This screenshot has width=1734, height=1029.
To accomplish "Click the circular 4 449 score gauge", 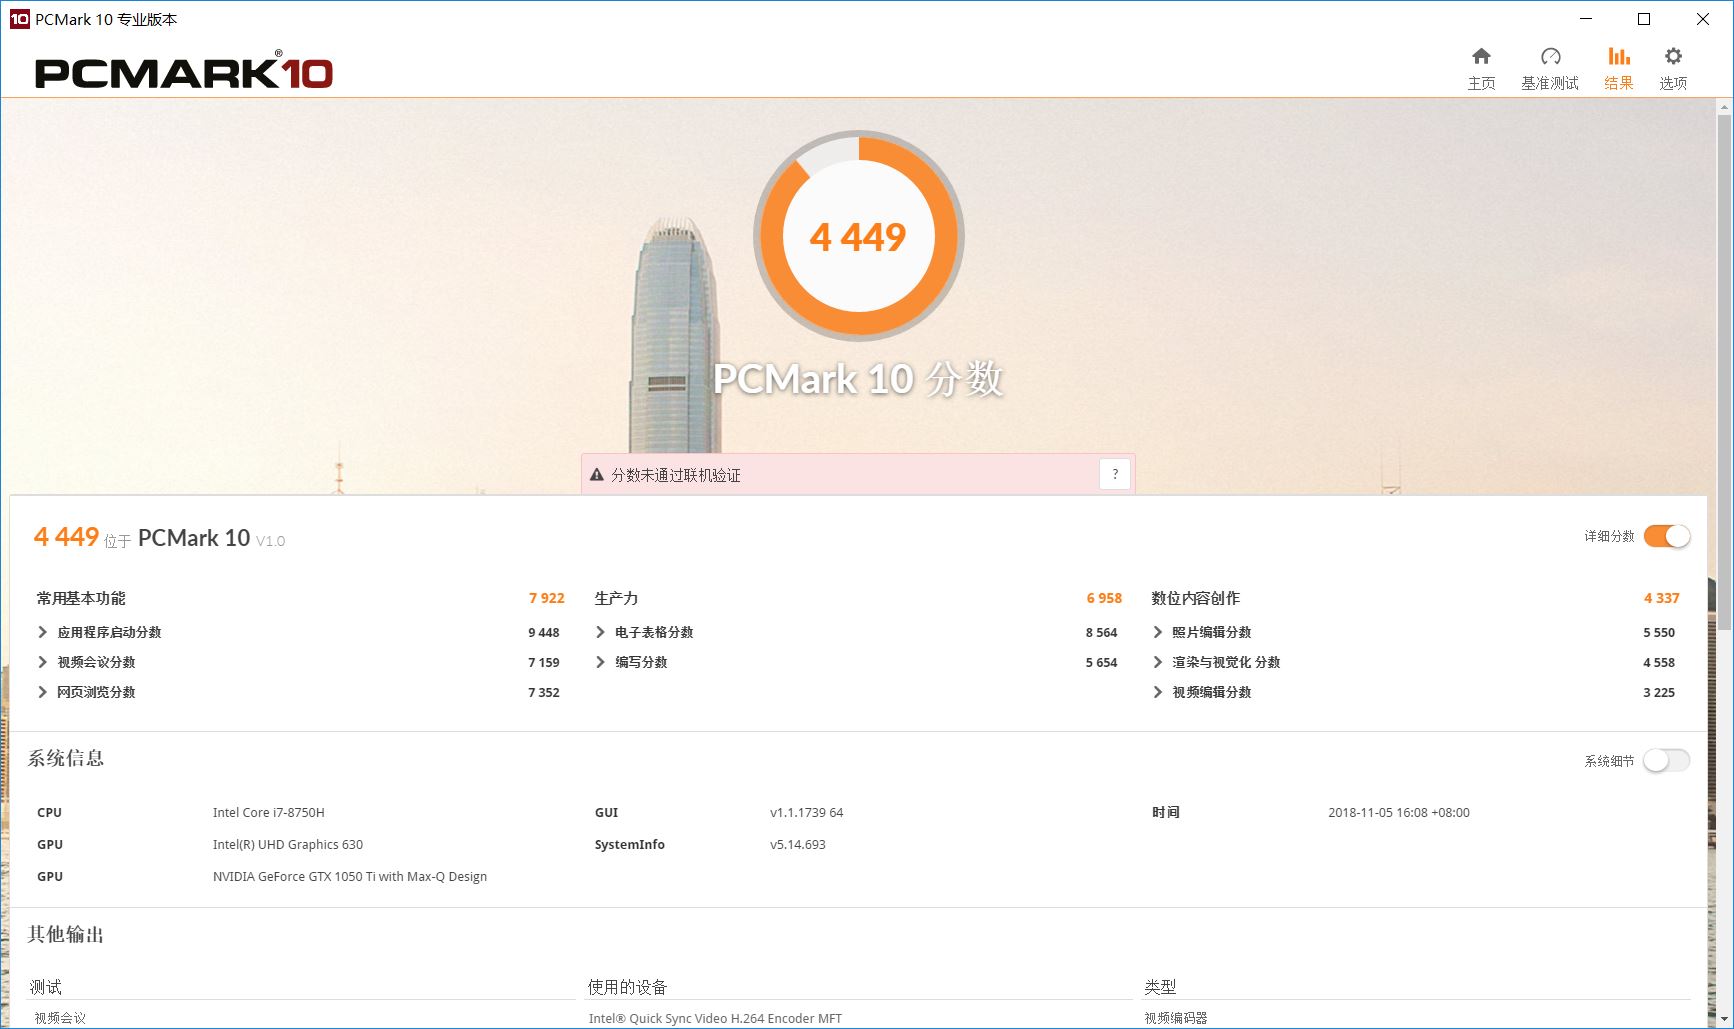I will point(858,236).
